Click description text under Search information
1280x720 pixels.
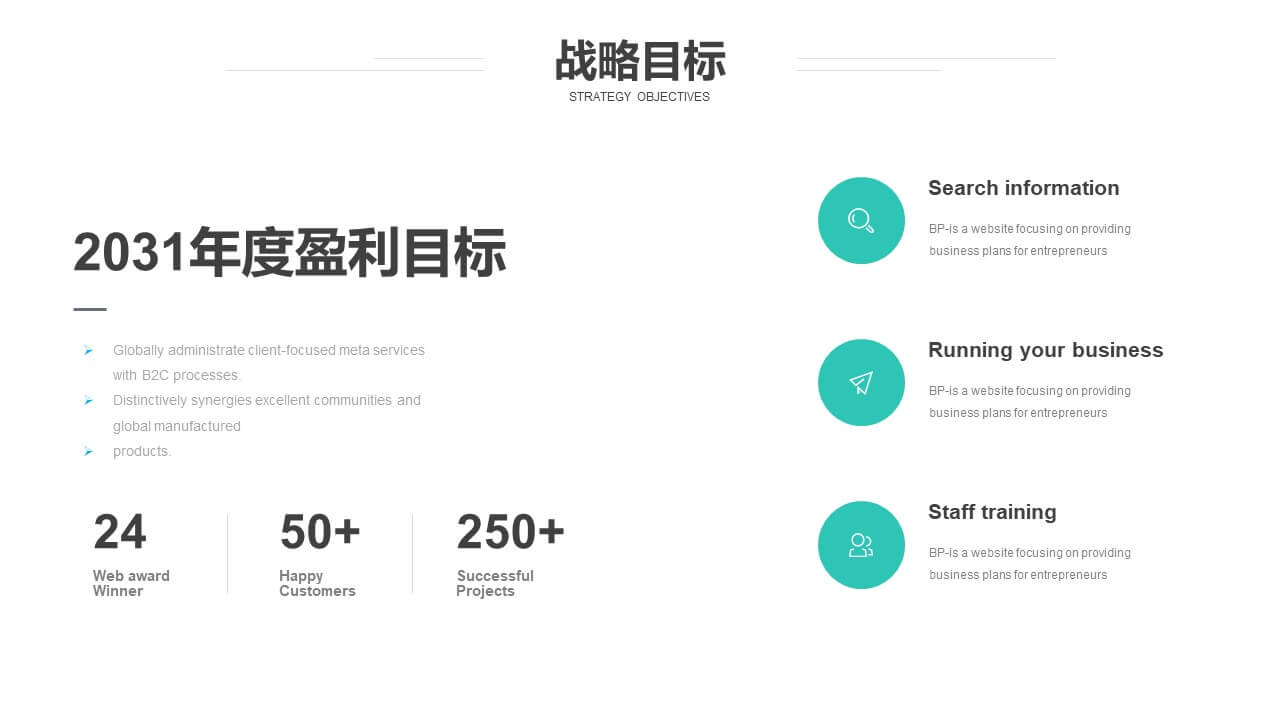(x=1029, y=240)
